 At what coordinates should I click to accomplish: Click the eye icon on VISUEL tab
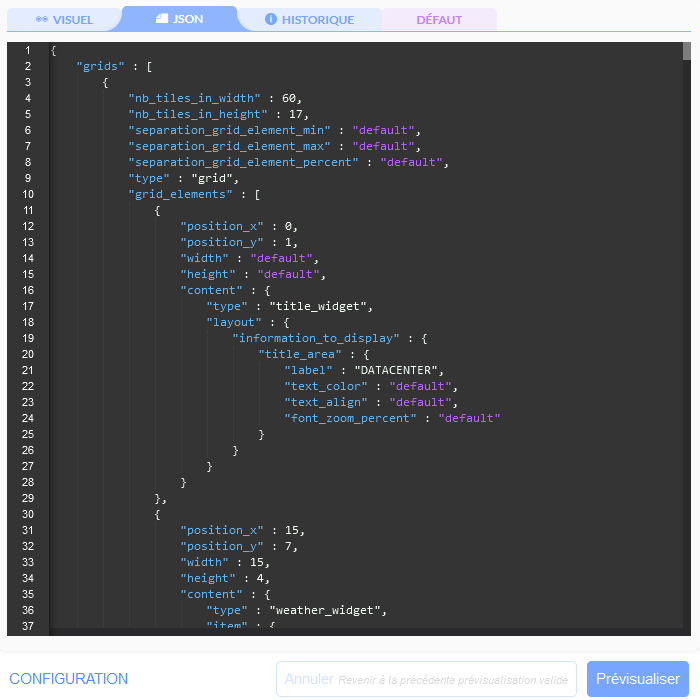point(42,20)
